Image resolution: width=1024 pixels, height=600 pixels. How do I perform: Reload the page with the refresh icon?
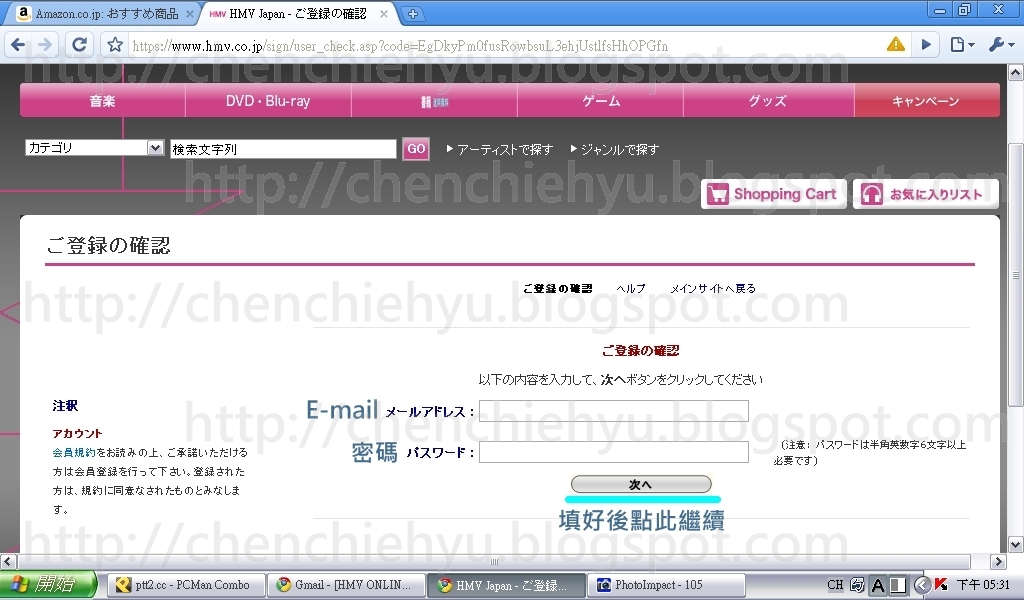[x=79, y=44]
